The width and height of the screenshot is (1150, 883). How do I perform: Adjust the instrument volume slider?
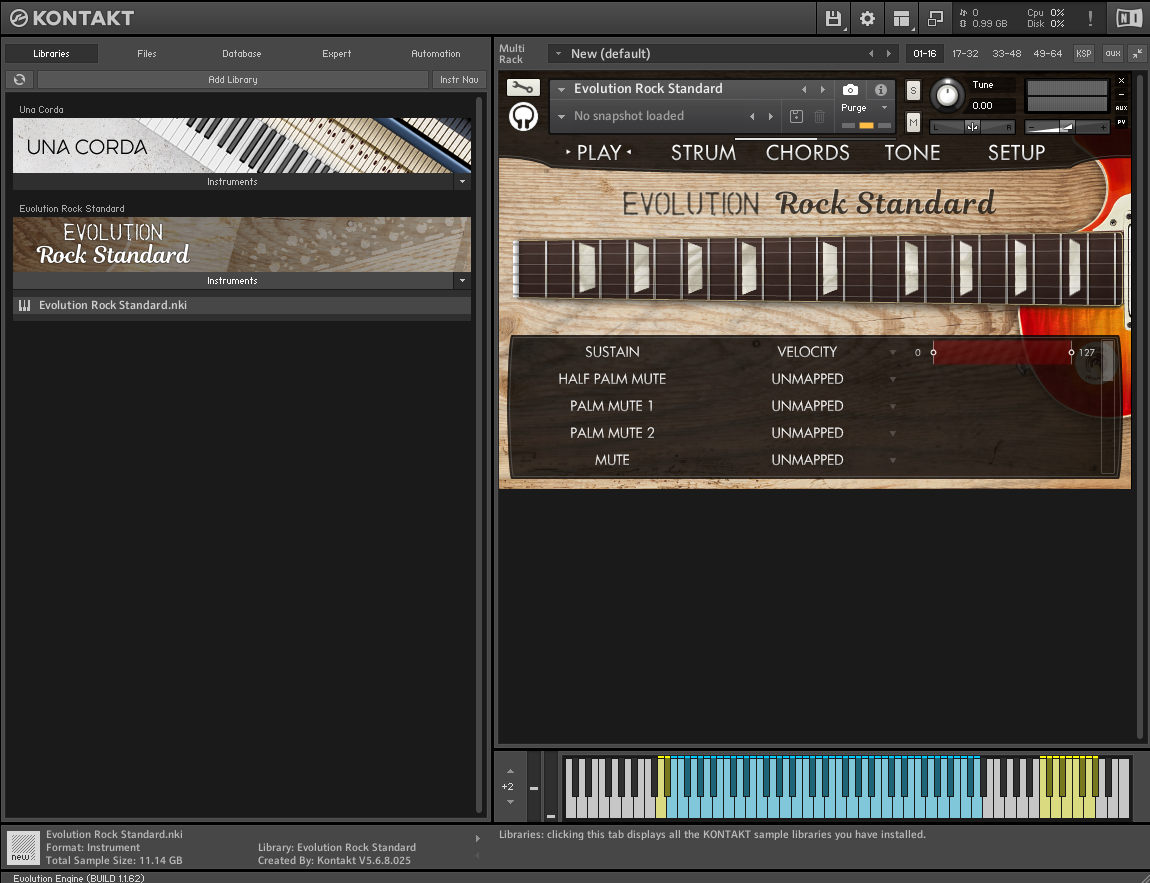click(x=1066, y=128)
